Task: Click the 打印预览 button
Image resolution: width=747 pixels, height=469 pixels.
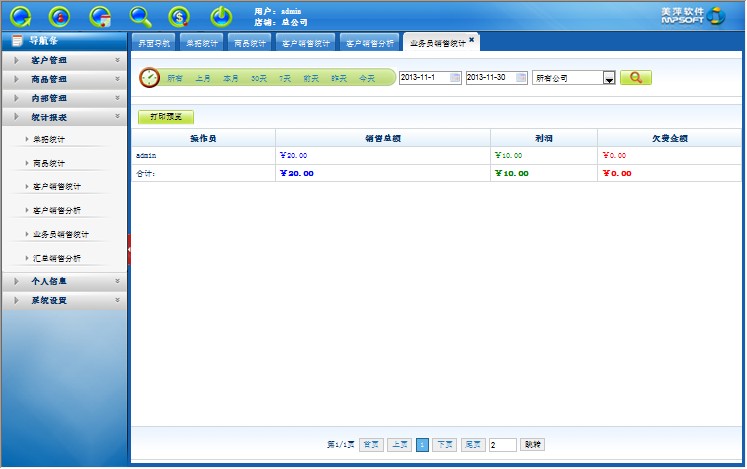Action: tap(165, 117)
